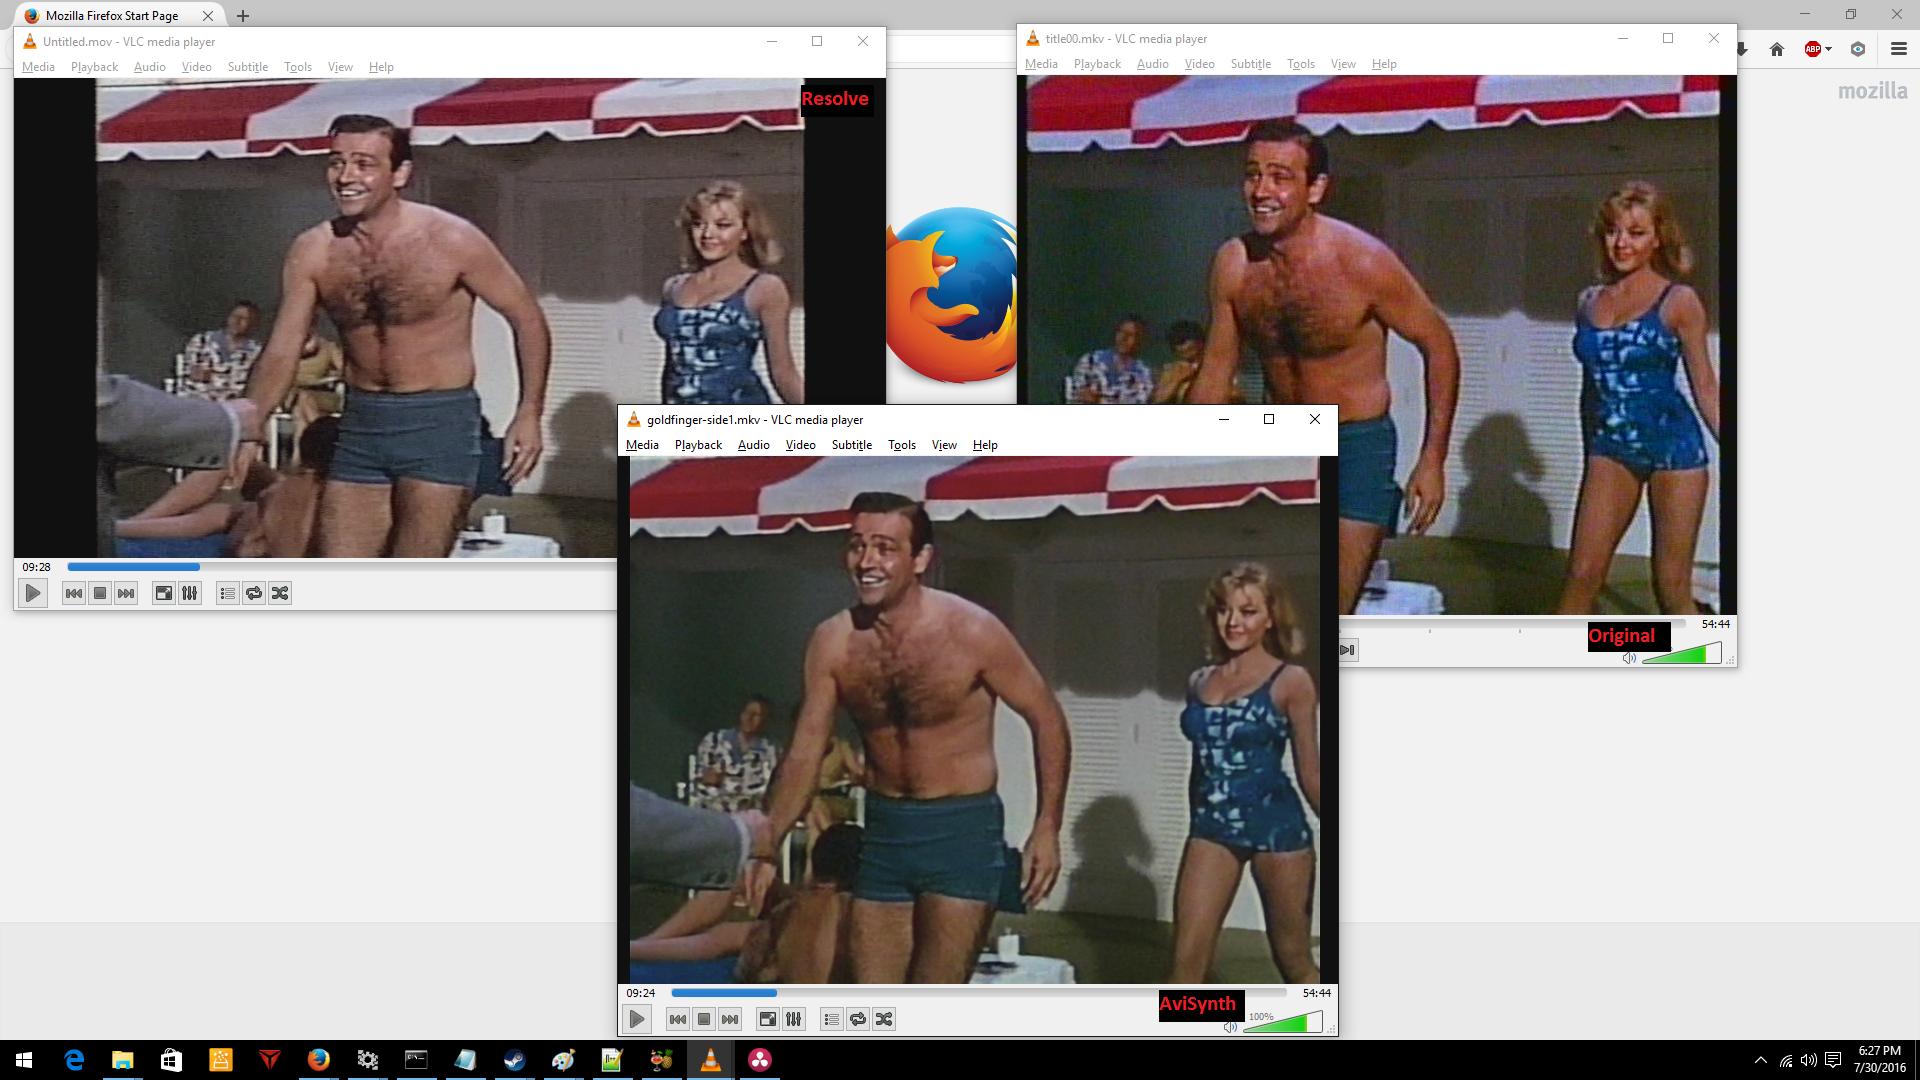Play video in Untitled.mov VLC window

[32, 593]
